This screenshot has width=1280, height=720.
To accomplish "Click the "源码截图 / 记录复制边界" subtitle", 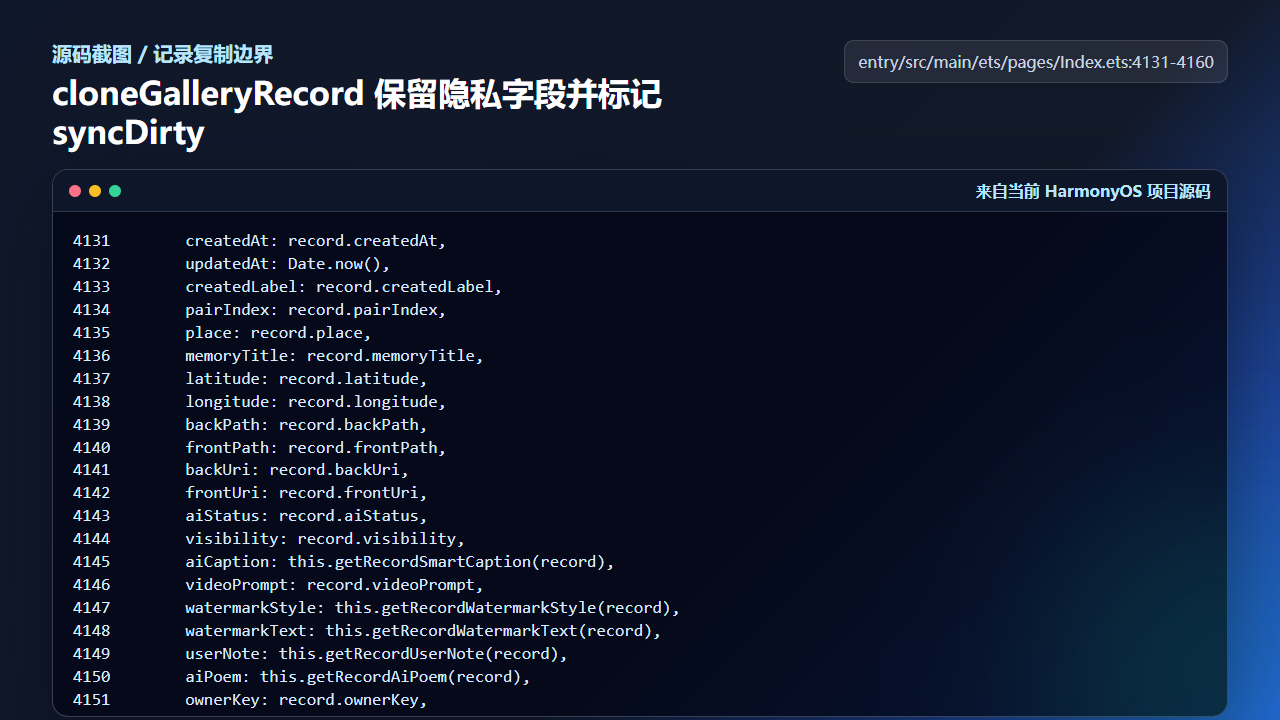I will pyautogui.click(x=163, y=54).
